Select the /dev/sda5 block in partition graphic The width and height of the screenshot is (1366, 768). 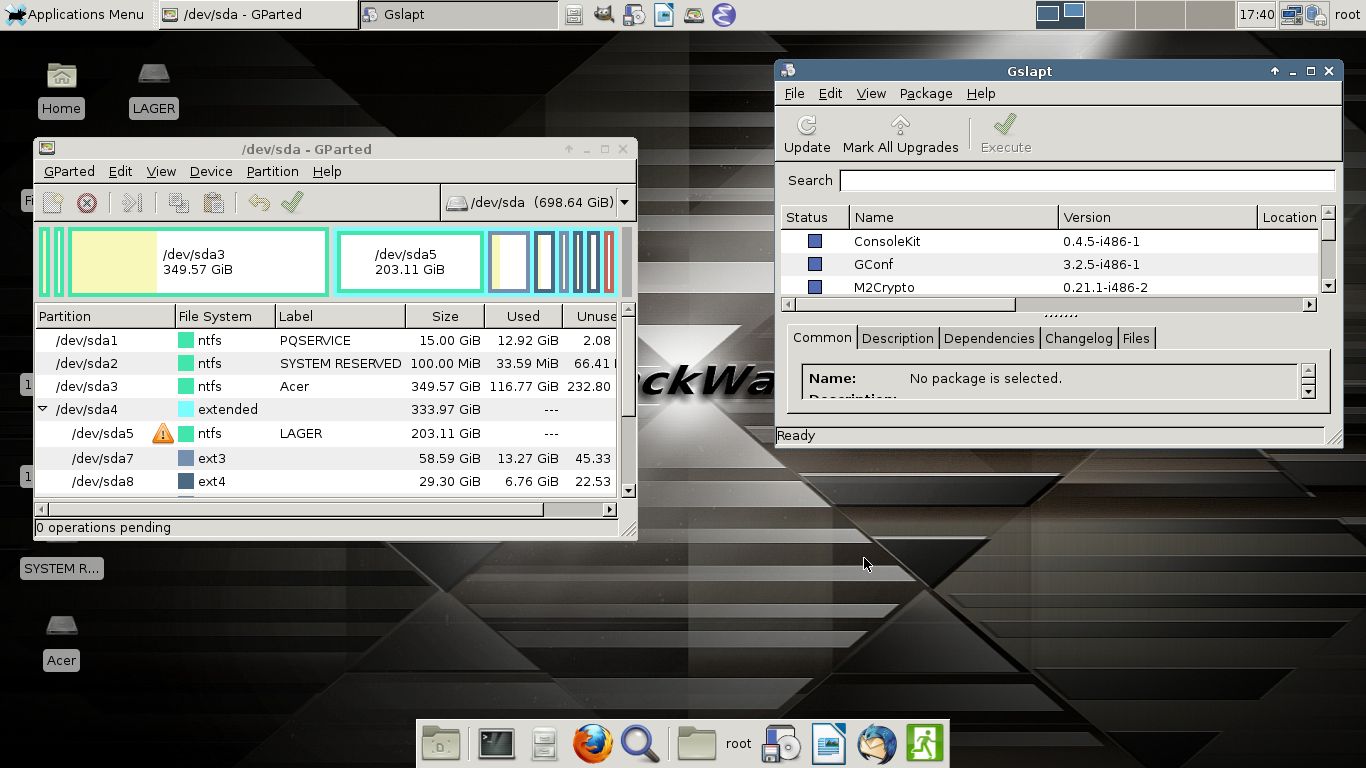click(411, 262)
